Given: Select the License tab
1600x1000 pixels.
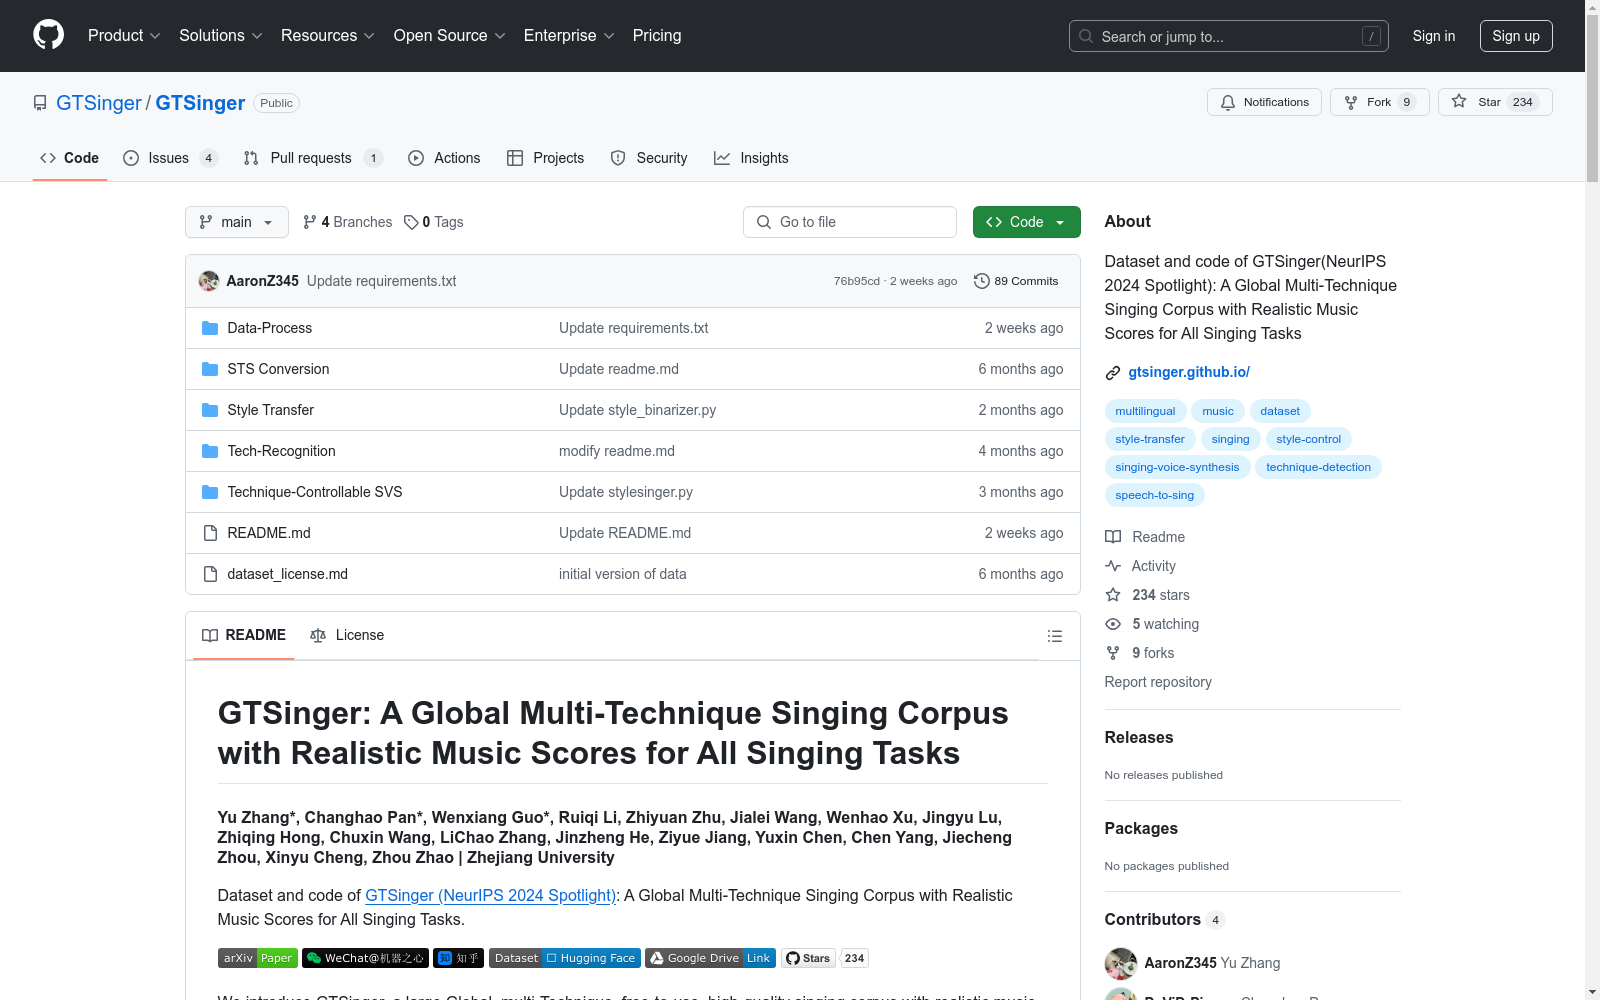Looking at the screenshot, I should 347,635.
